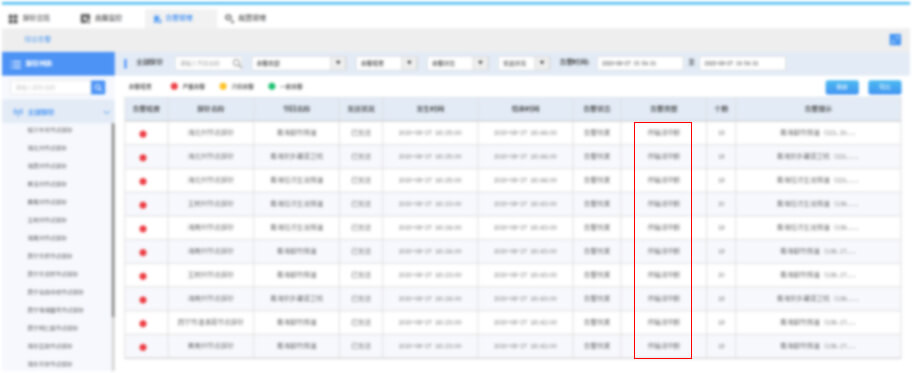Select the green dot severity legend item
The image size is (912, 373).
(x=285, y=87)
